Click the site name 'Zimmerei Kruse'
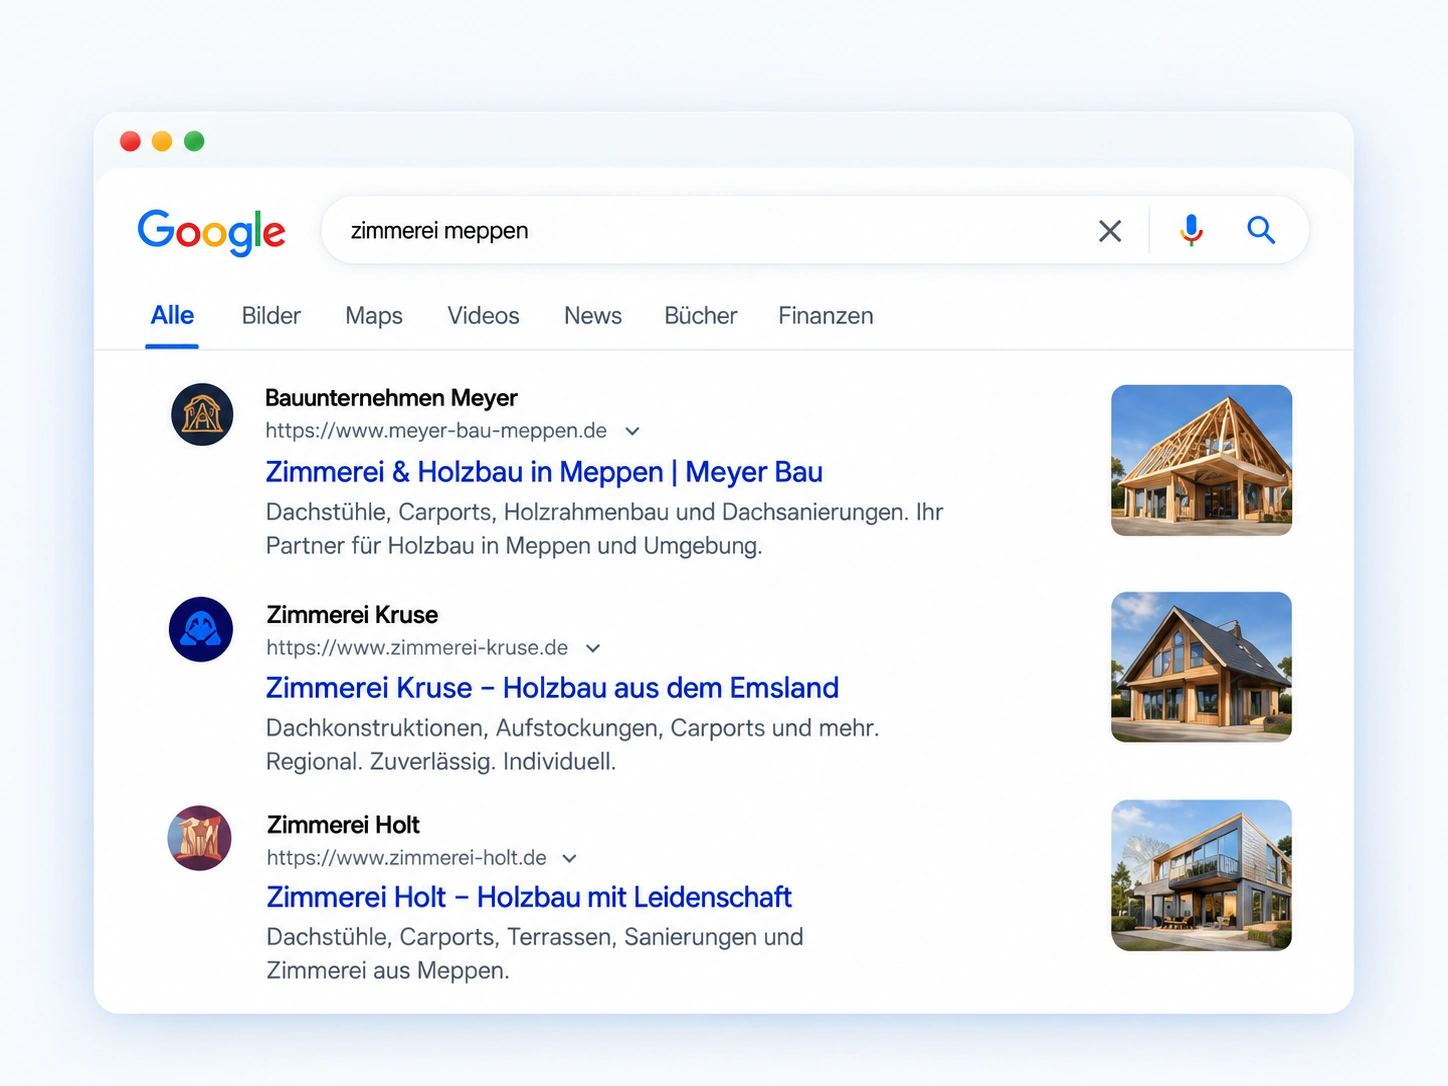 [352, 615]
